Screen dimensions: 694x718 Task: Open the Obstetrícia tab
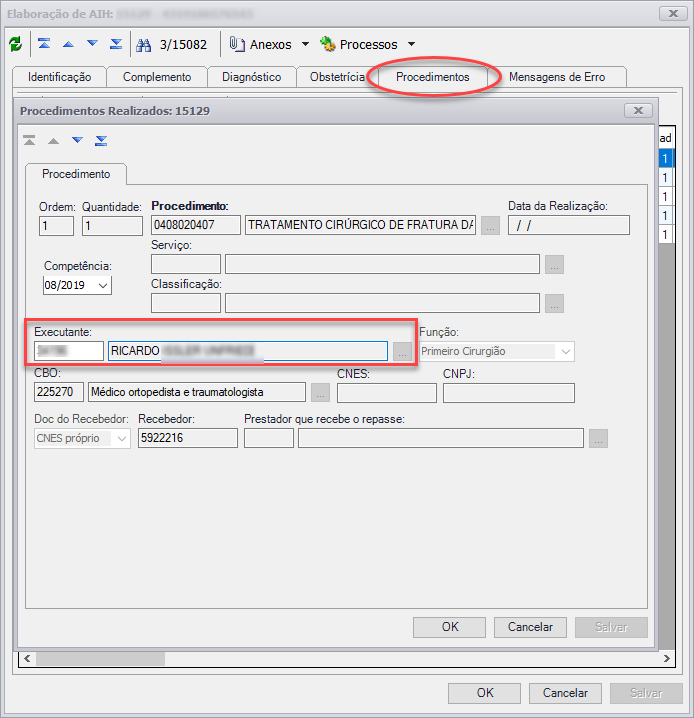coord(337,77)
